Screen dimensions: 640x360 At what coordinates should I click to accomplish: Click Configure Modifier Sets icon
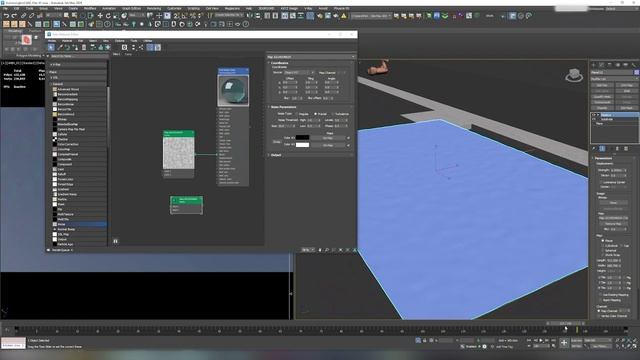pyautogui.click(x=626, y=149)
